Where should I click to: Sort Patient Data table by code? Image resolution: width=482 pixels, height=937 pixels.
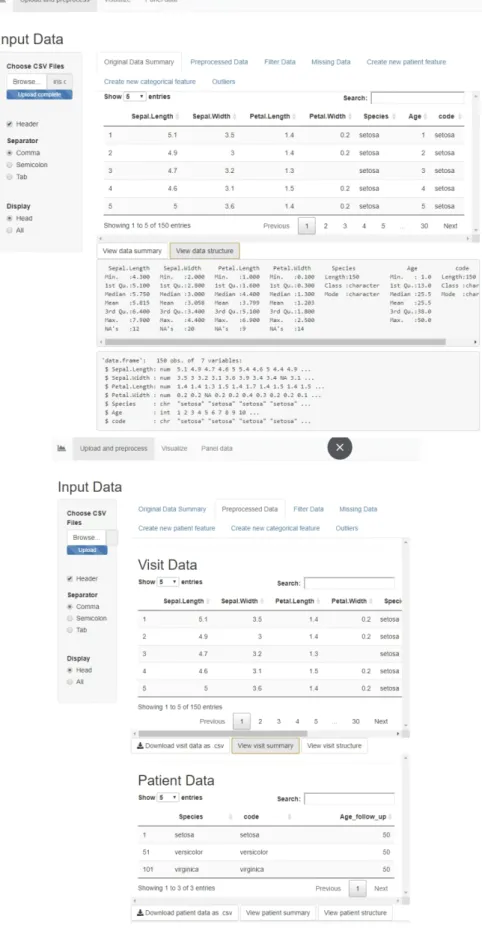(267, 816)
